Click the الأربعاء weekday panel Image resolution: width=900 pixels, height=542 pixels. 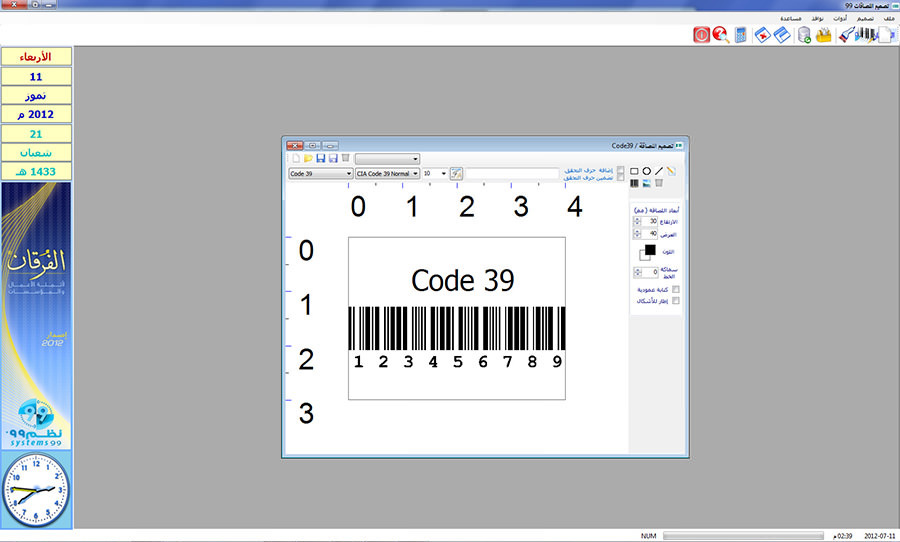[36, 57]
